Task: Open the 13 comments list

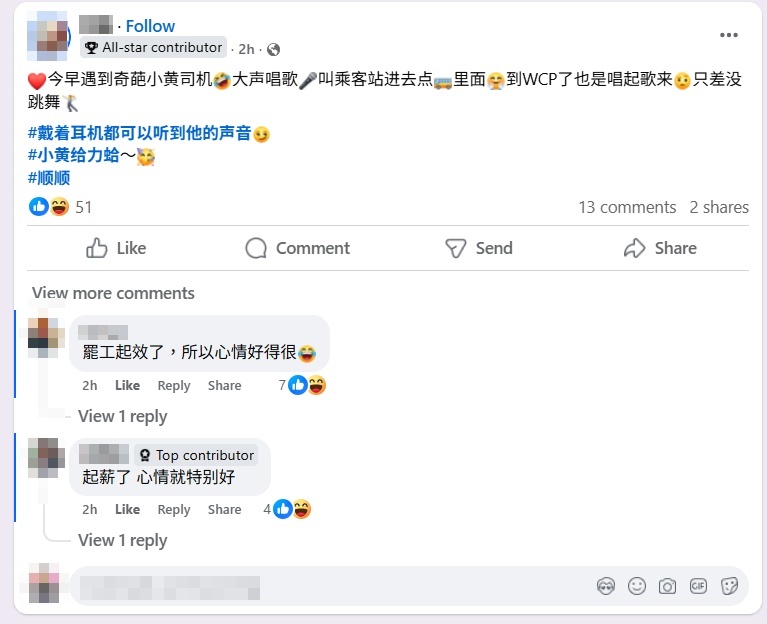Action: pyautogui.click(x=627, y=207)
